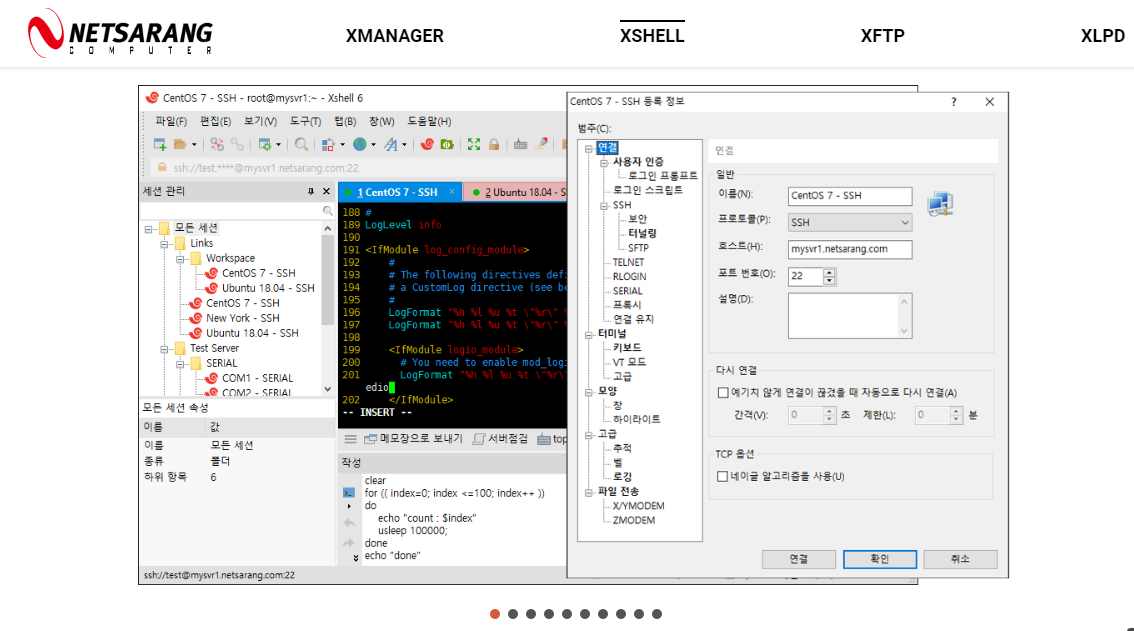The width and height of the screenshot is (1134, 631).
Task: Enable auto reconnect on unexpected disconnect checkbox
Action: 722,393
